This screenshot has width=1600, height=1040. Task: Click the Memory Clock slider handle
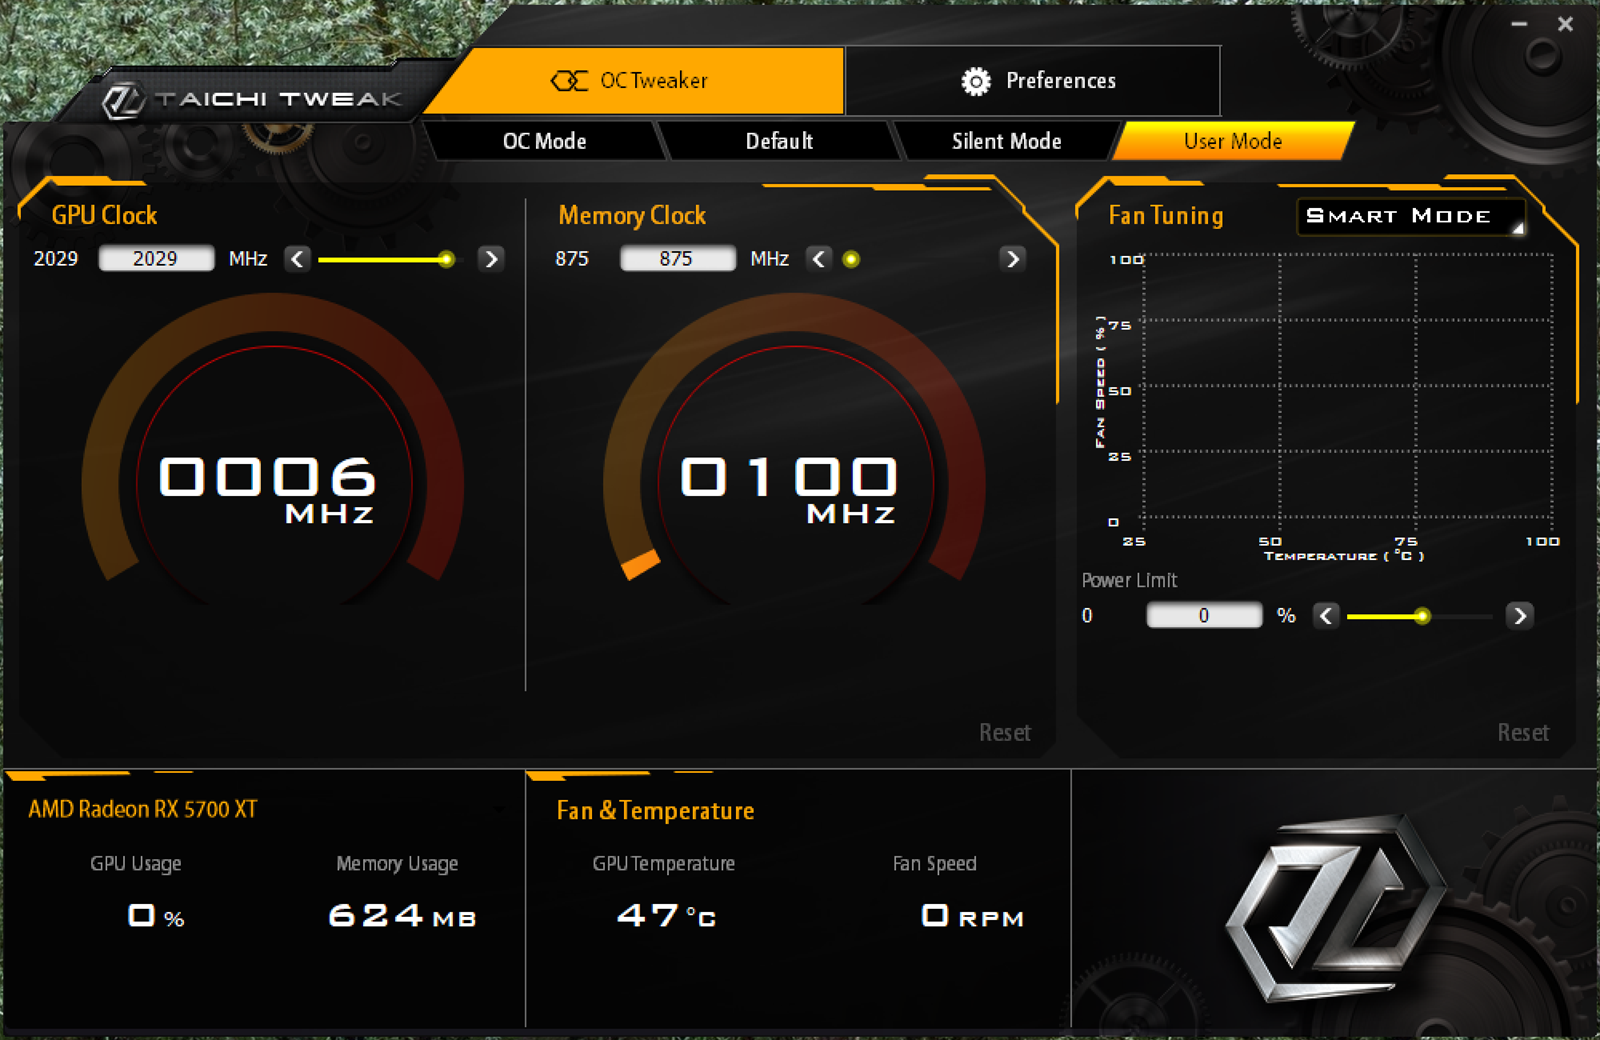coord(851,259)
